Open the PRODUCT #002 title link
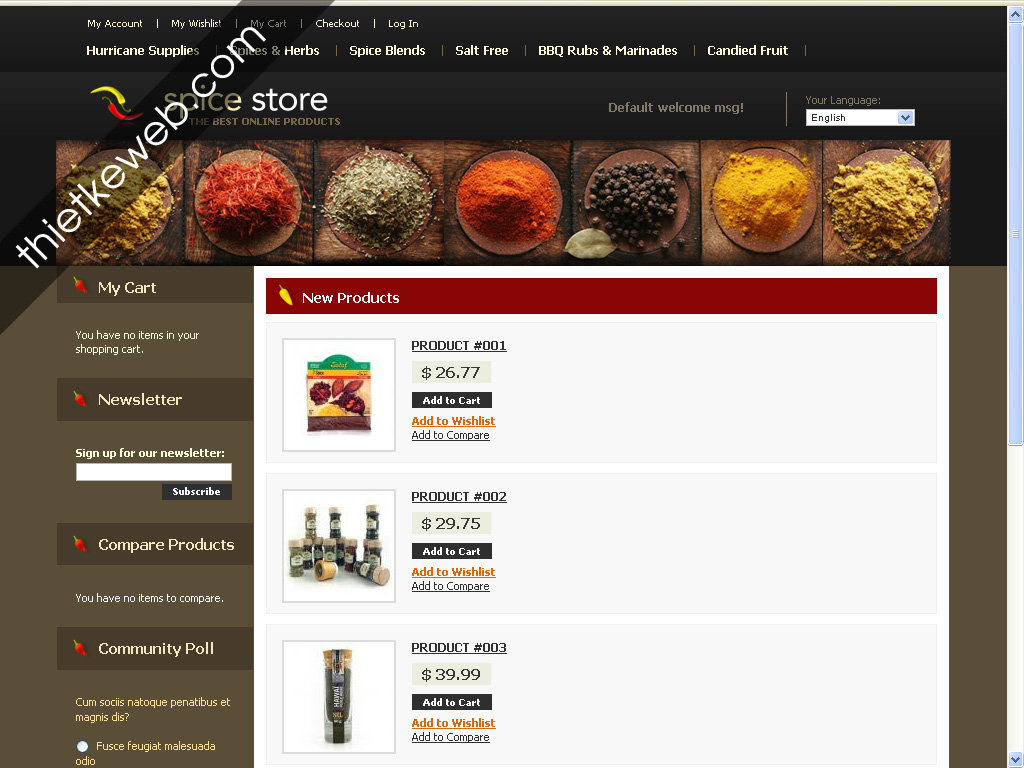The height and width of the screenshot is (768, 1024). click(x=458, y=496)
